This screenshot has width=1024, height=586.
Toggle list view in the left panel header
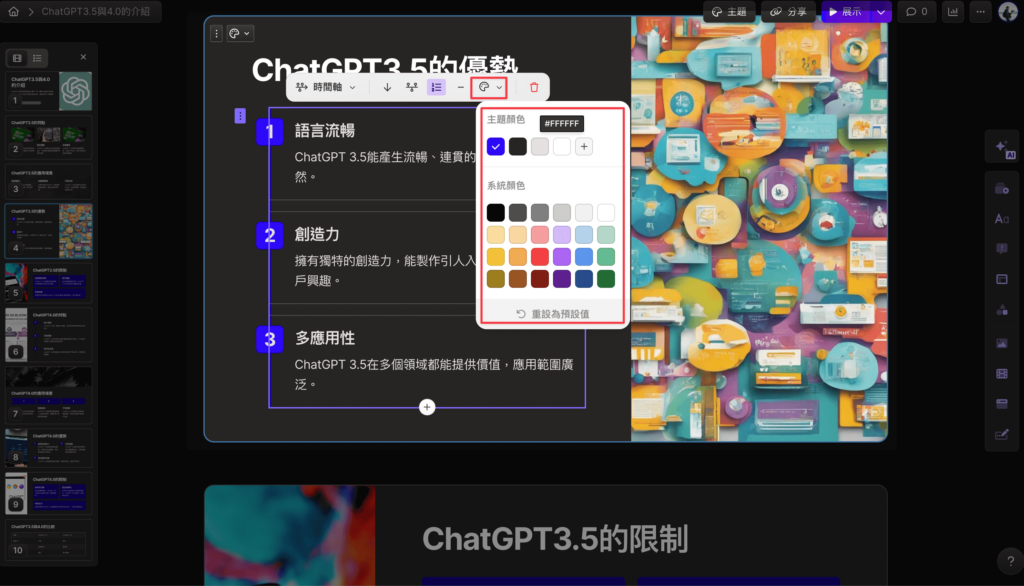click(x=38, y=57)
